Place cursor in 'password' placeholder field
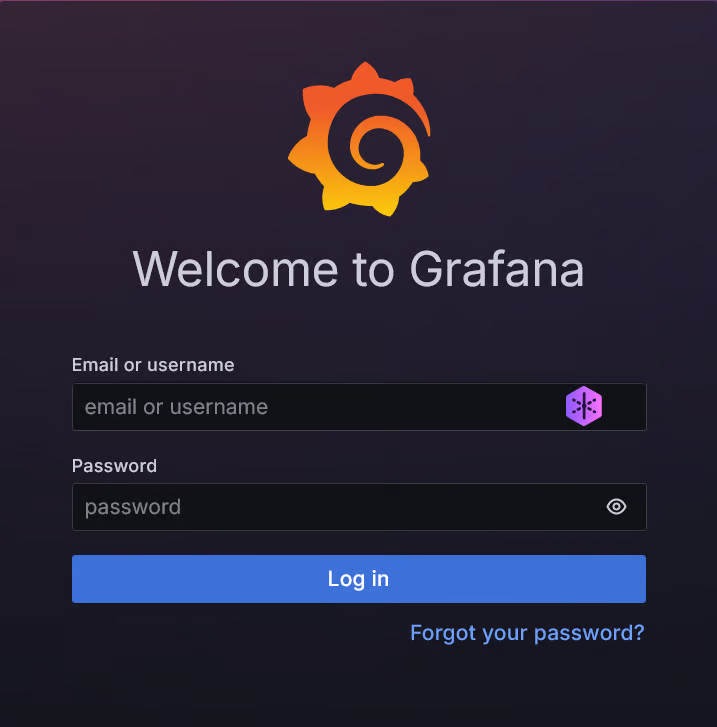Image resolution: width=717 pixels, height=727 pixels. tap(133, 507)
